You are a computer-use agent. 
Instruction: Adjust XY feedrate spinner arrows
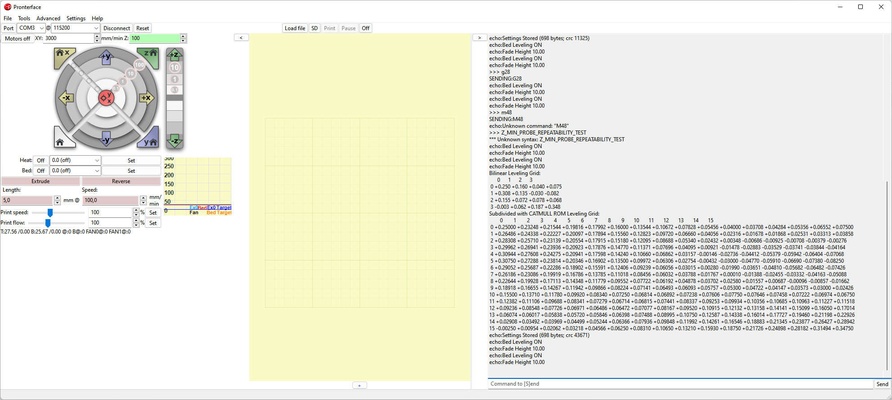tap(97, 38)
